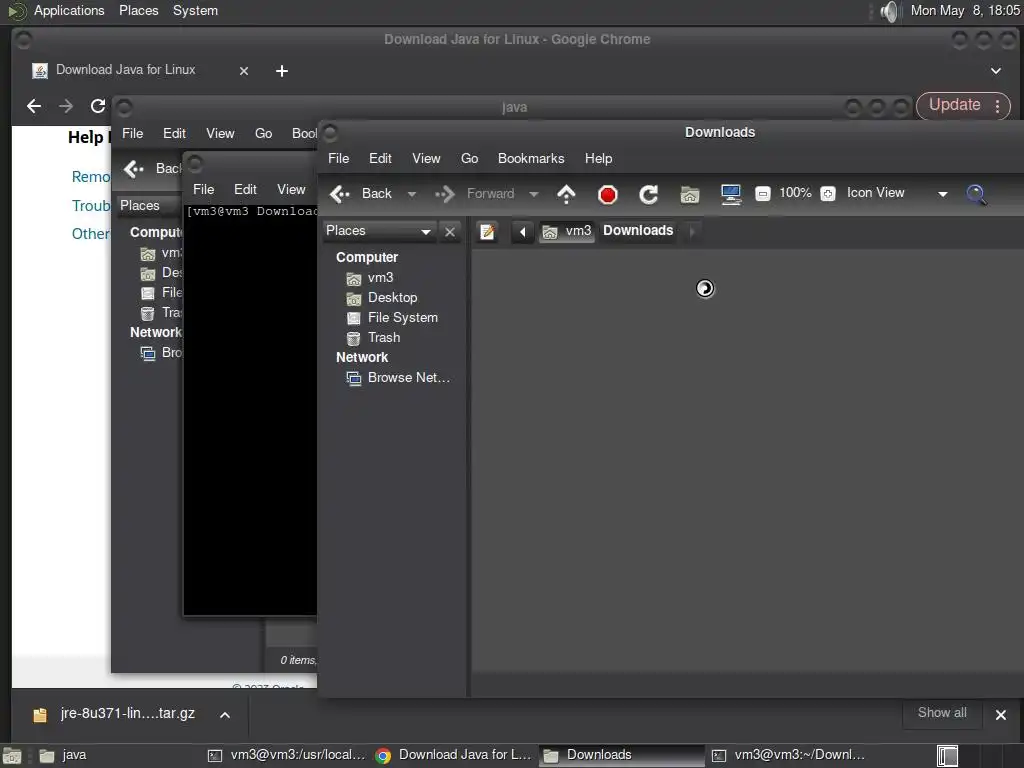Zoom in the Downloads view
This screenshot has width=1024, height=768.
827,194
